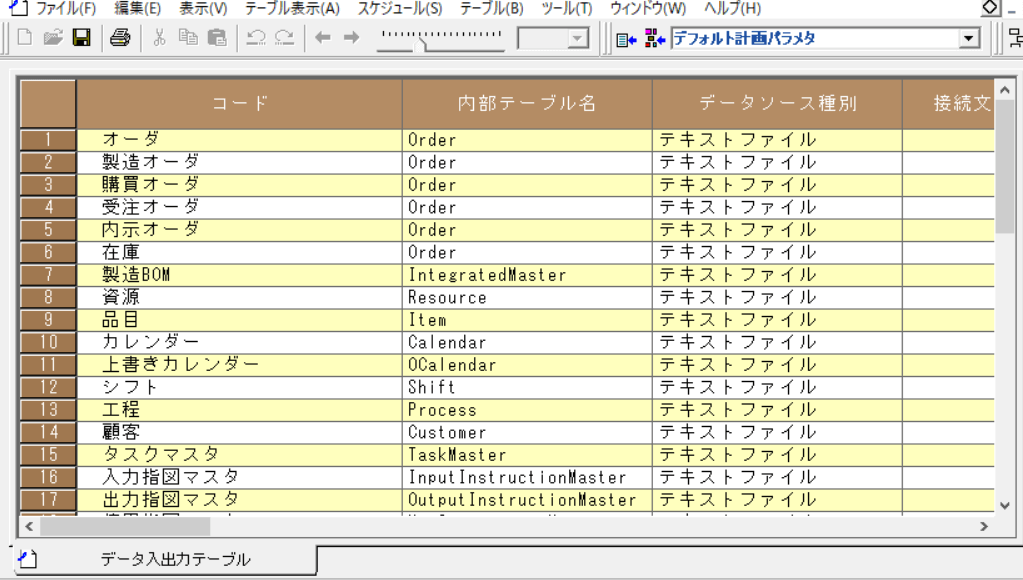Click the 在庫 code cell
1023x580 pixels.
tap(239, 252)
